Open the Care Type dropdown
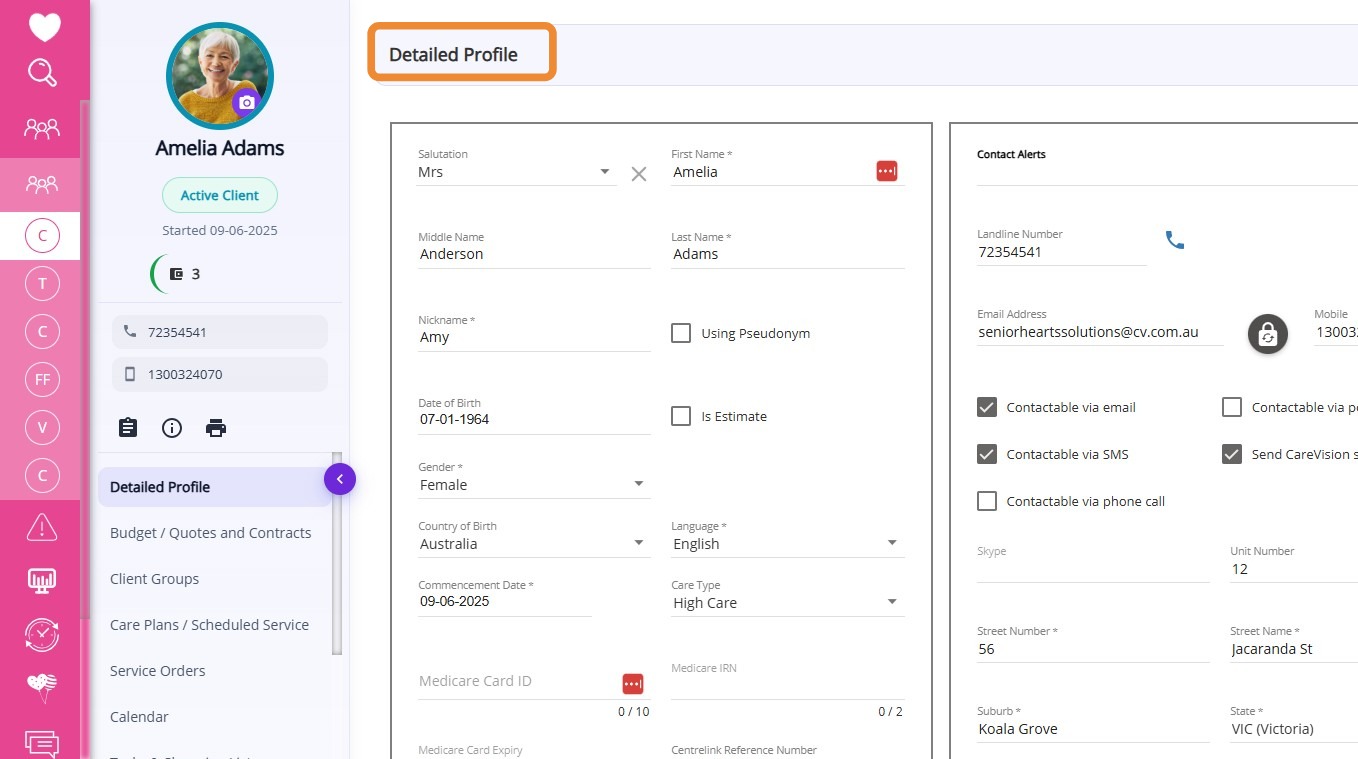The width and height of the screenshot is (1358, 759). [x=891, y=603]
